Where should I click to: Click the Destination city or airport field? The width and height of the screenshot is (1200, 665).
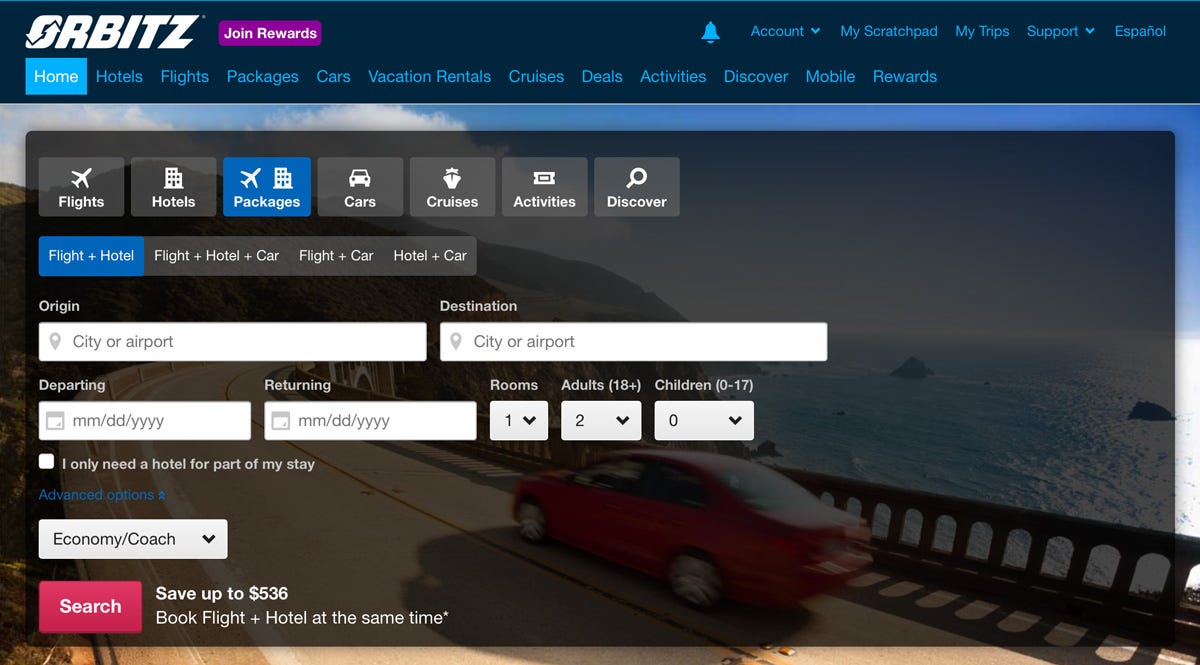(x=633, y=342)
